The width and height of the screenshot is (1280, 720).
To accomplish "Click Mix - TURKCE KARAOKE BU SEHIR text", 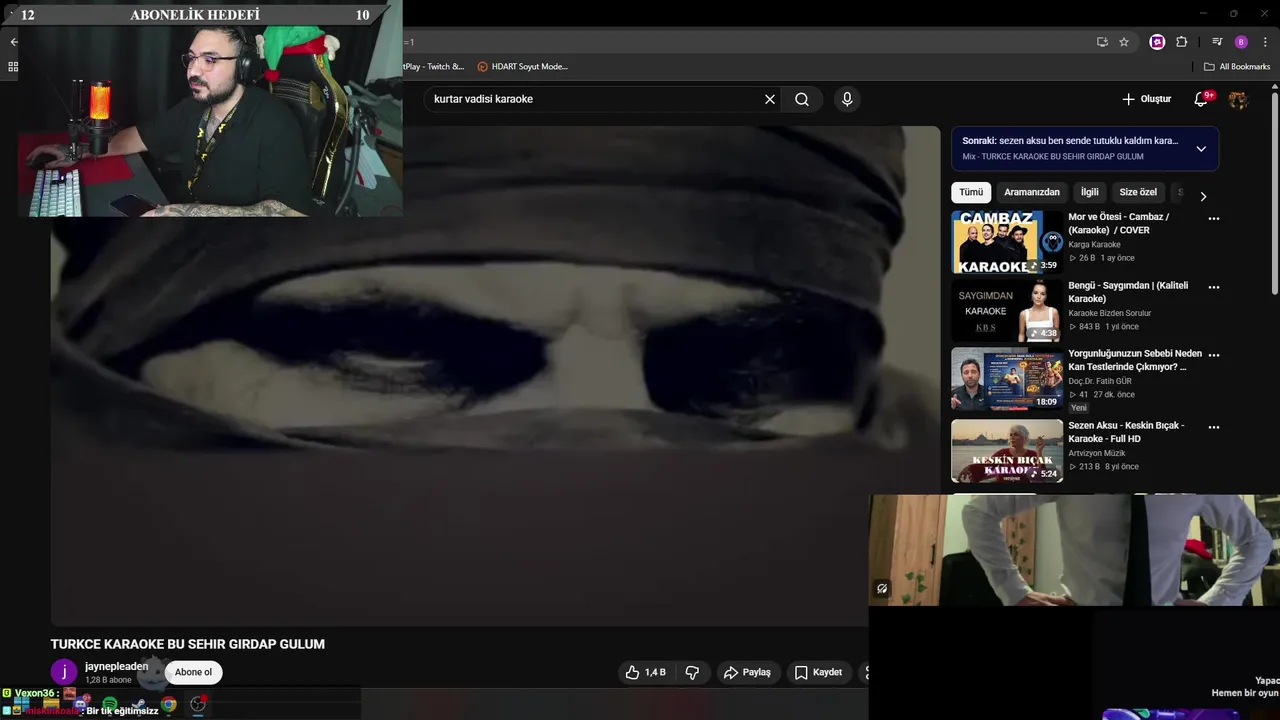I will click(1053, 157).
